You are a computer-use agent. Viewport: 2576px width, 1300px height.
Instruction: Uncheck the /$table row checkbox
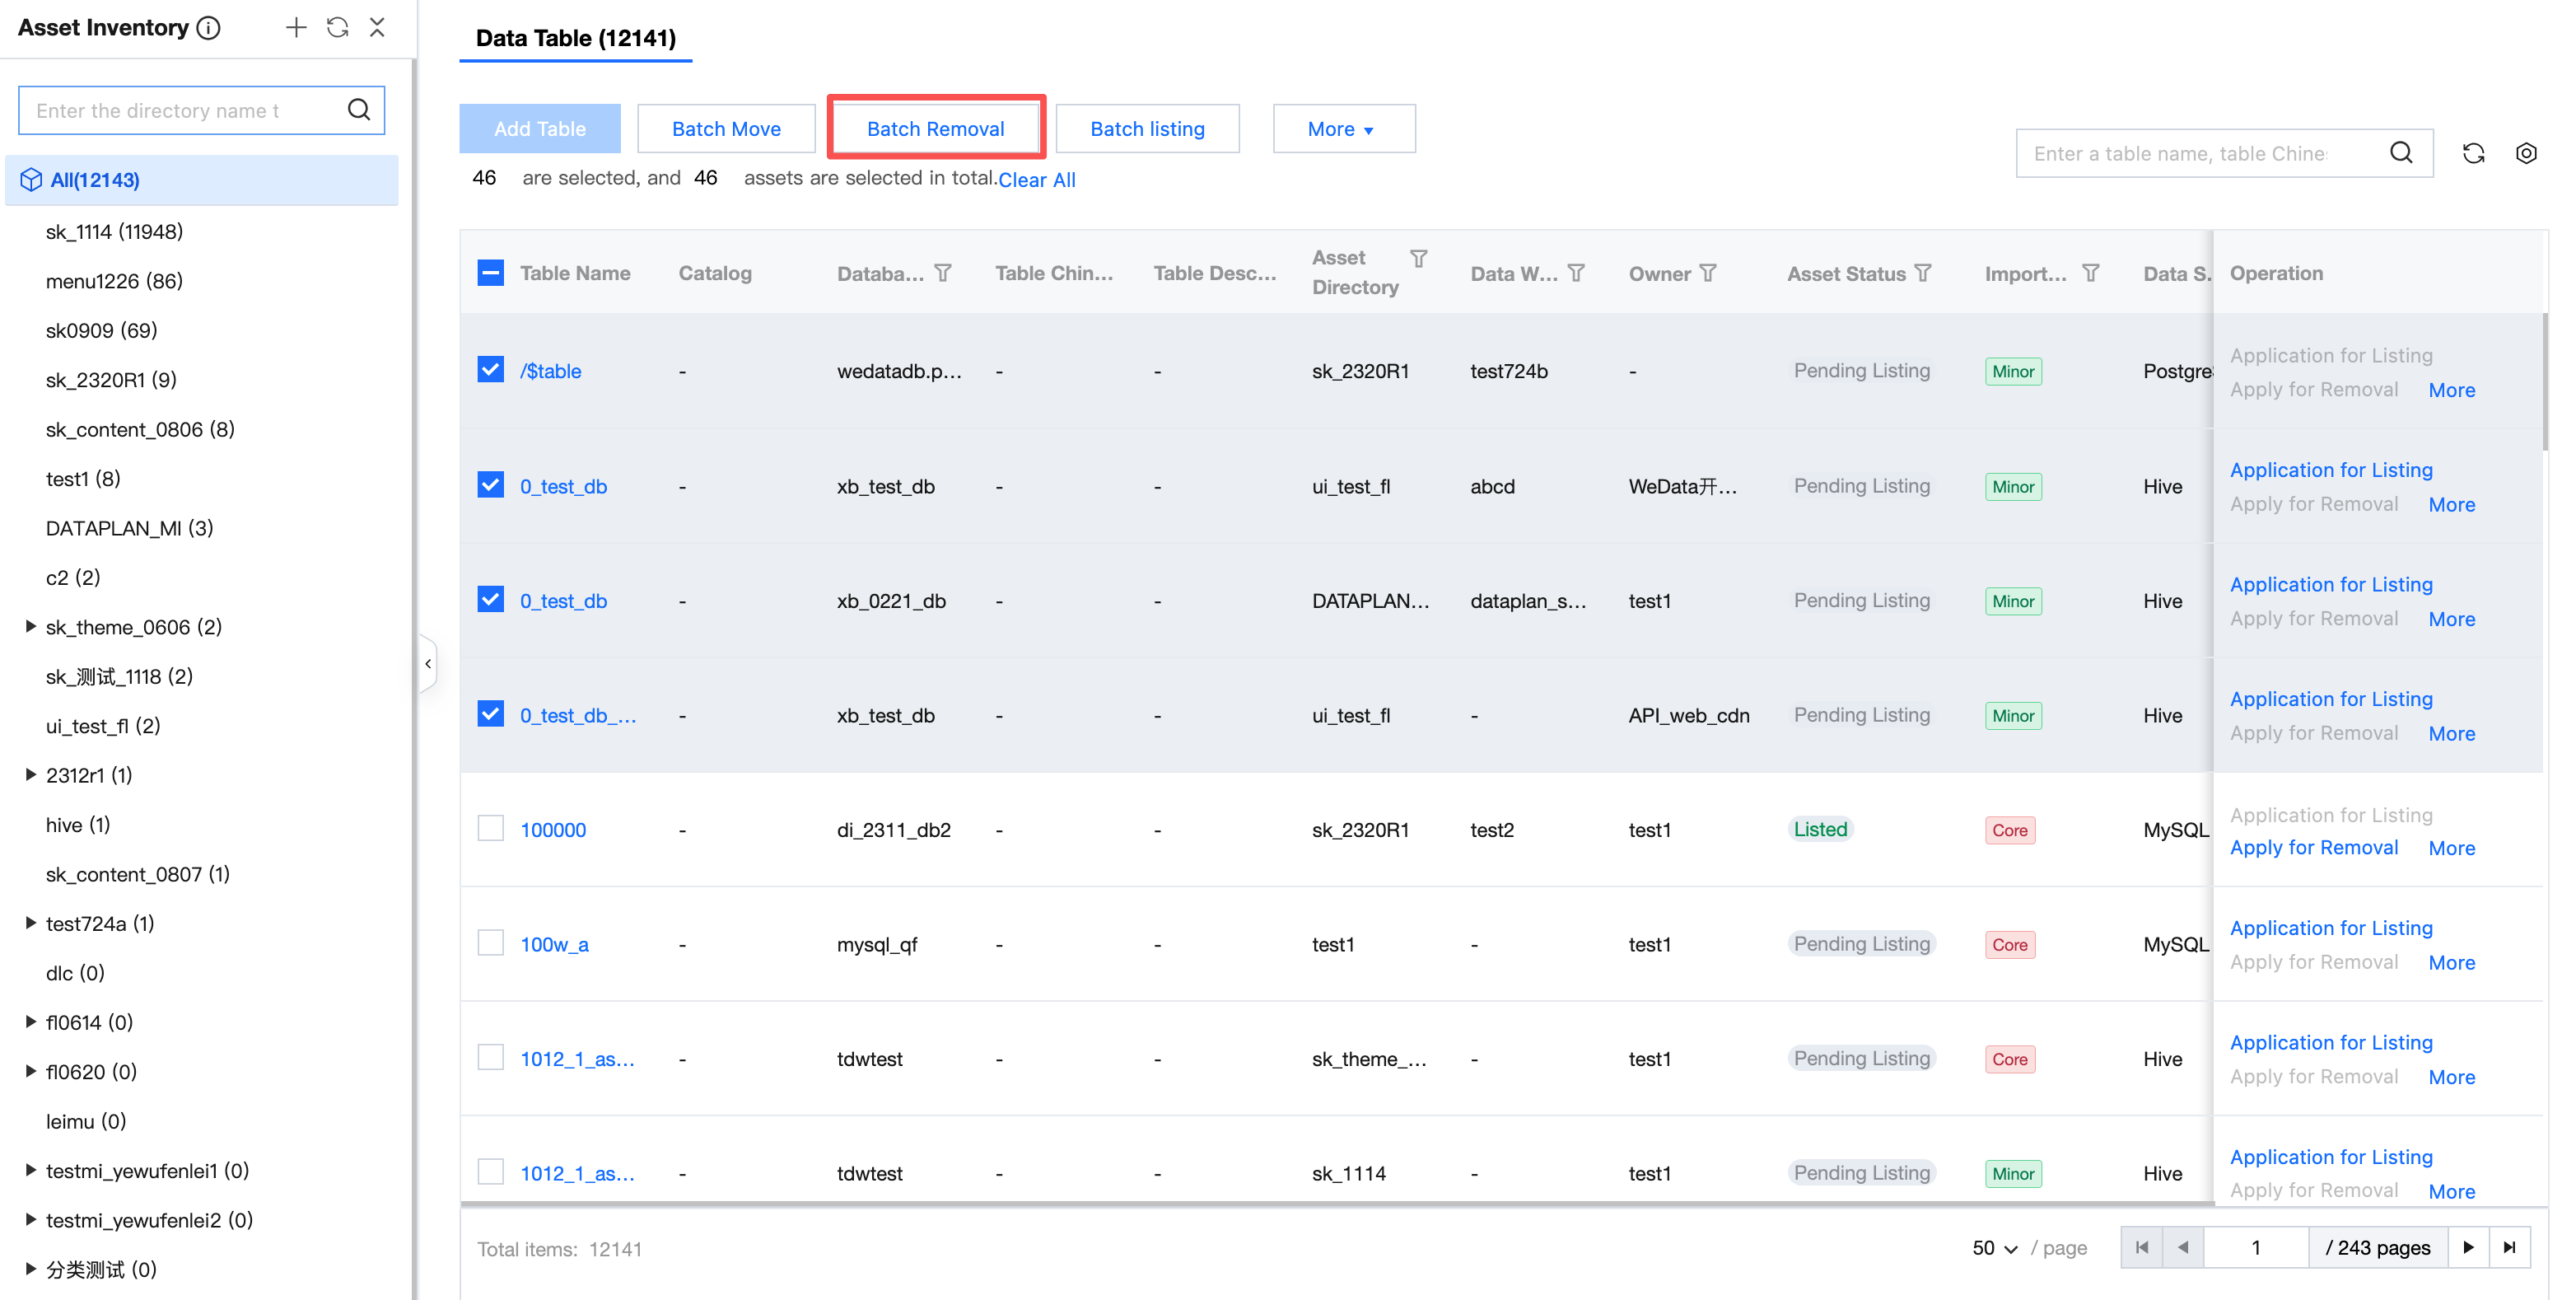click(x=490, y=370)
